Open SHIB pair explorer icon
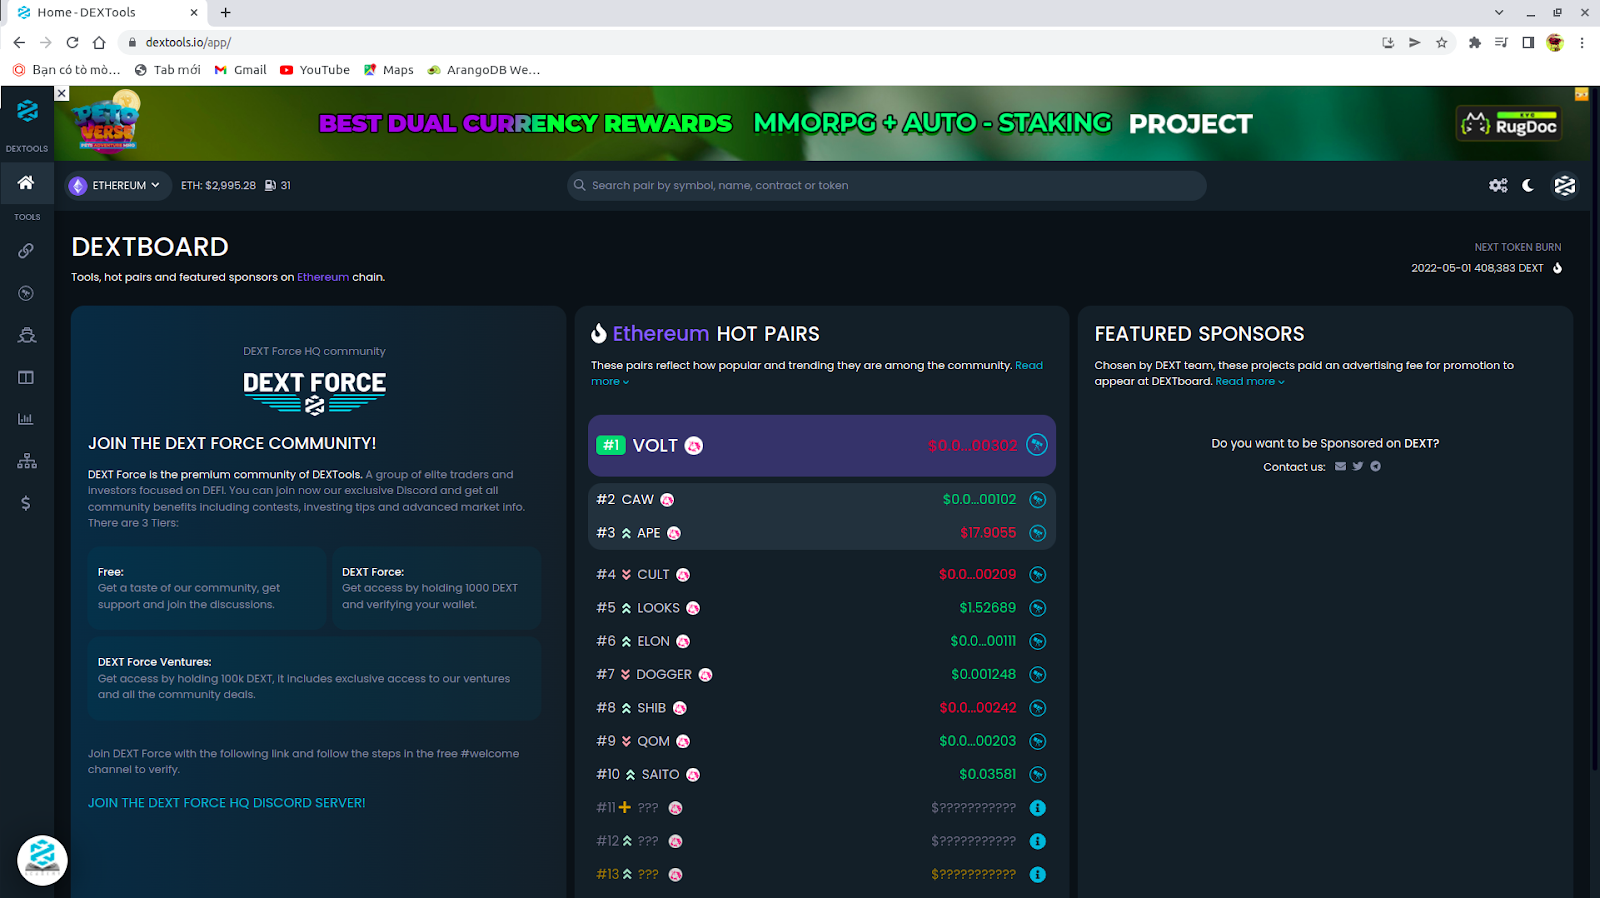This screenshot has width=1600, height=898. pyautogui.click(x=1038, y=708)
